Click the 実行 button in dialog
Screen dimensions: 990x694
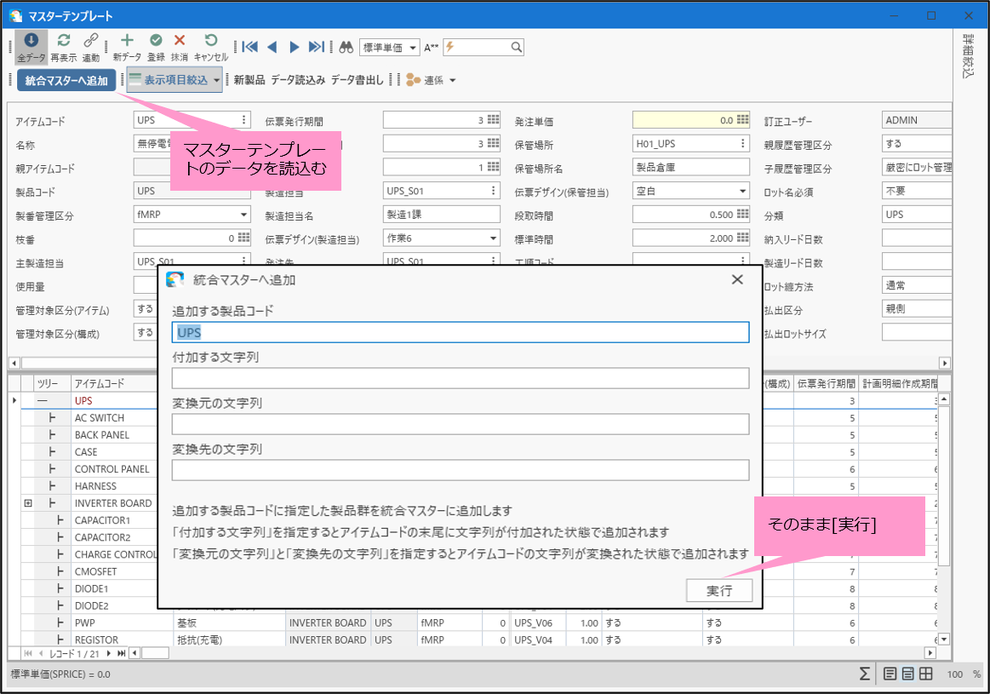pos(719,591)
